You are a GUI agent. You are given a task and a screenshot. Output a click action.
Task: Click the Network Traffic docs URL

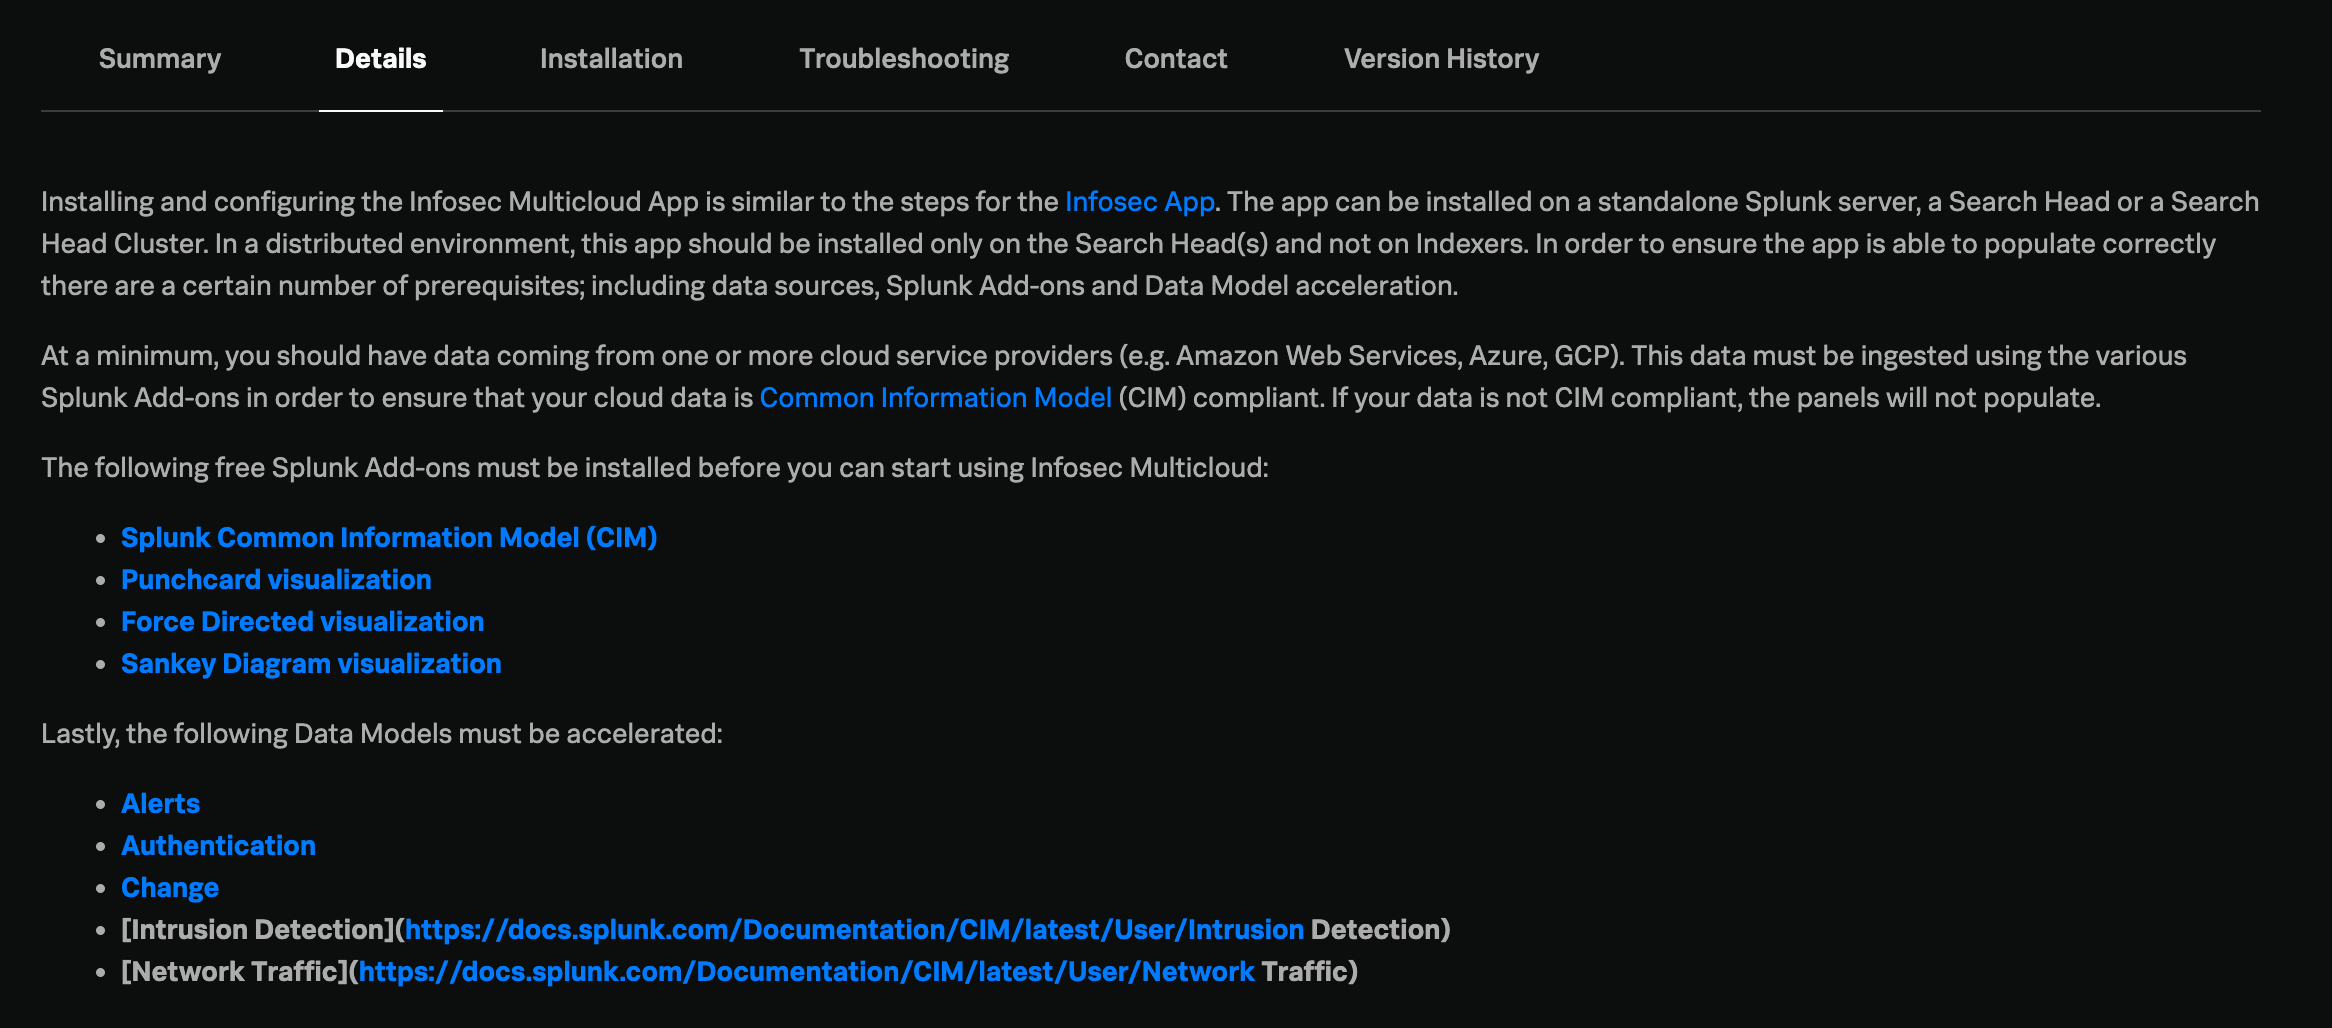pos(806,972)
